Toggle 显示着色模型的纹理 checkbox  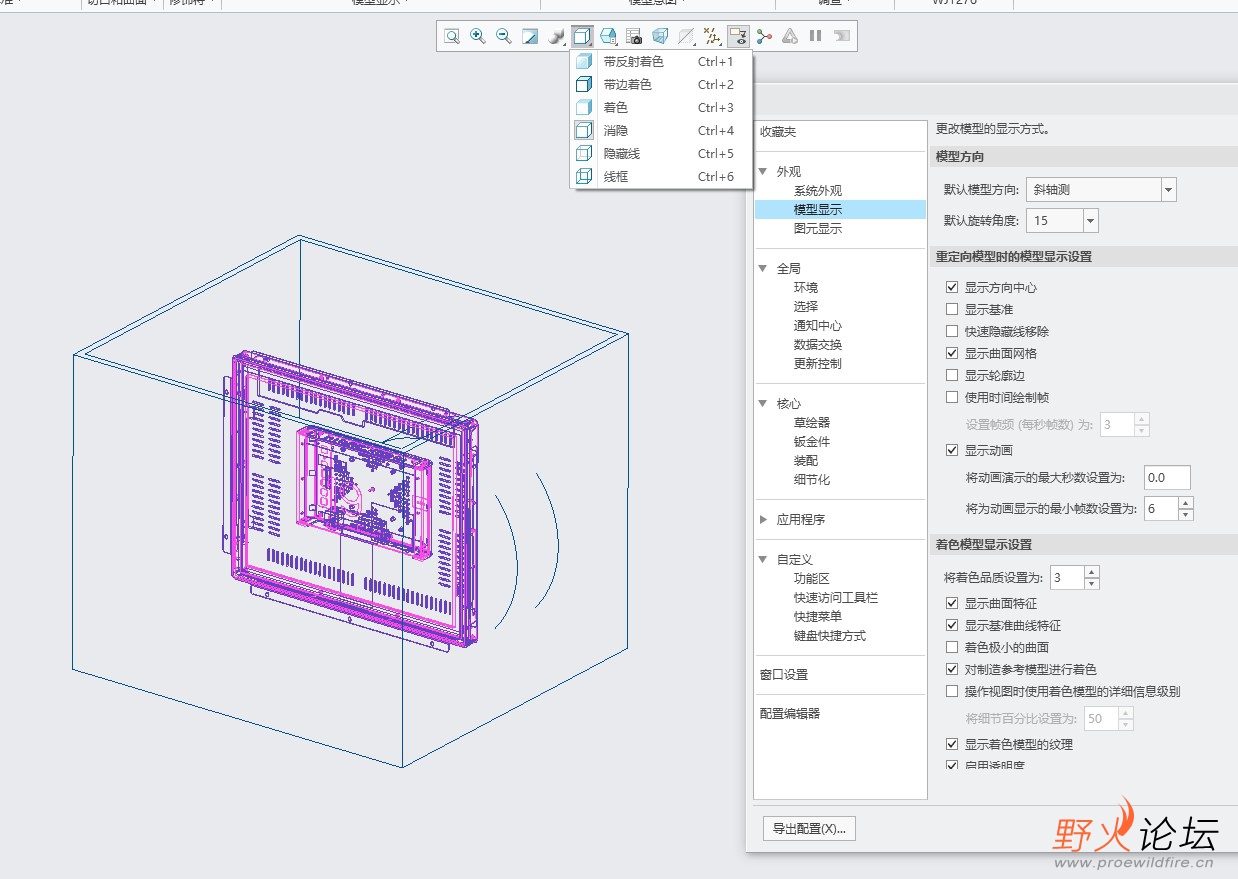[x=952, y=745]
